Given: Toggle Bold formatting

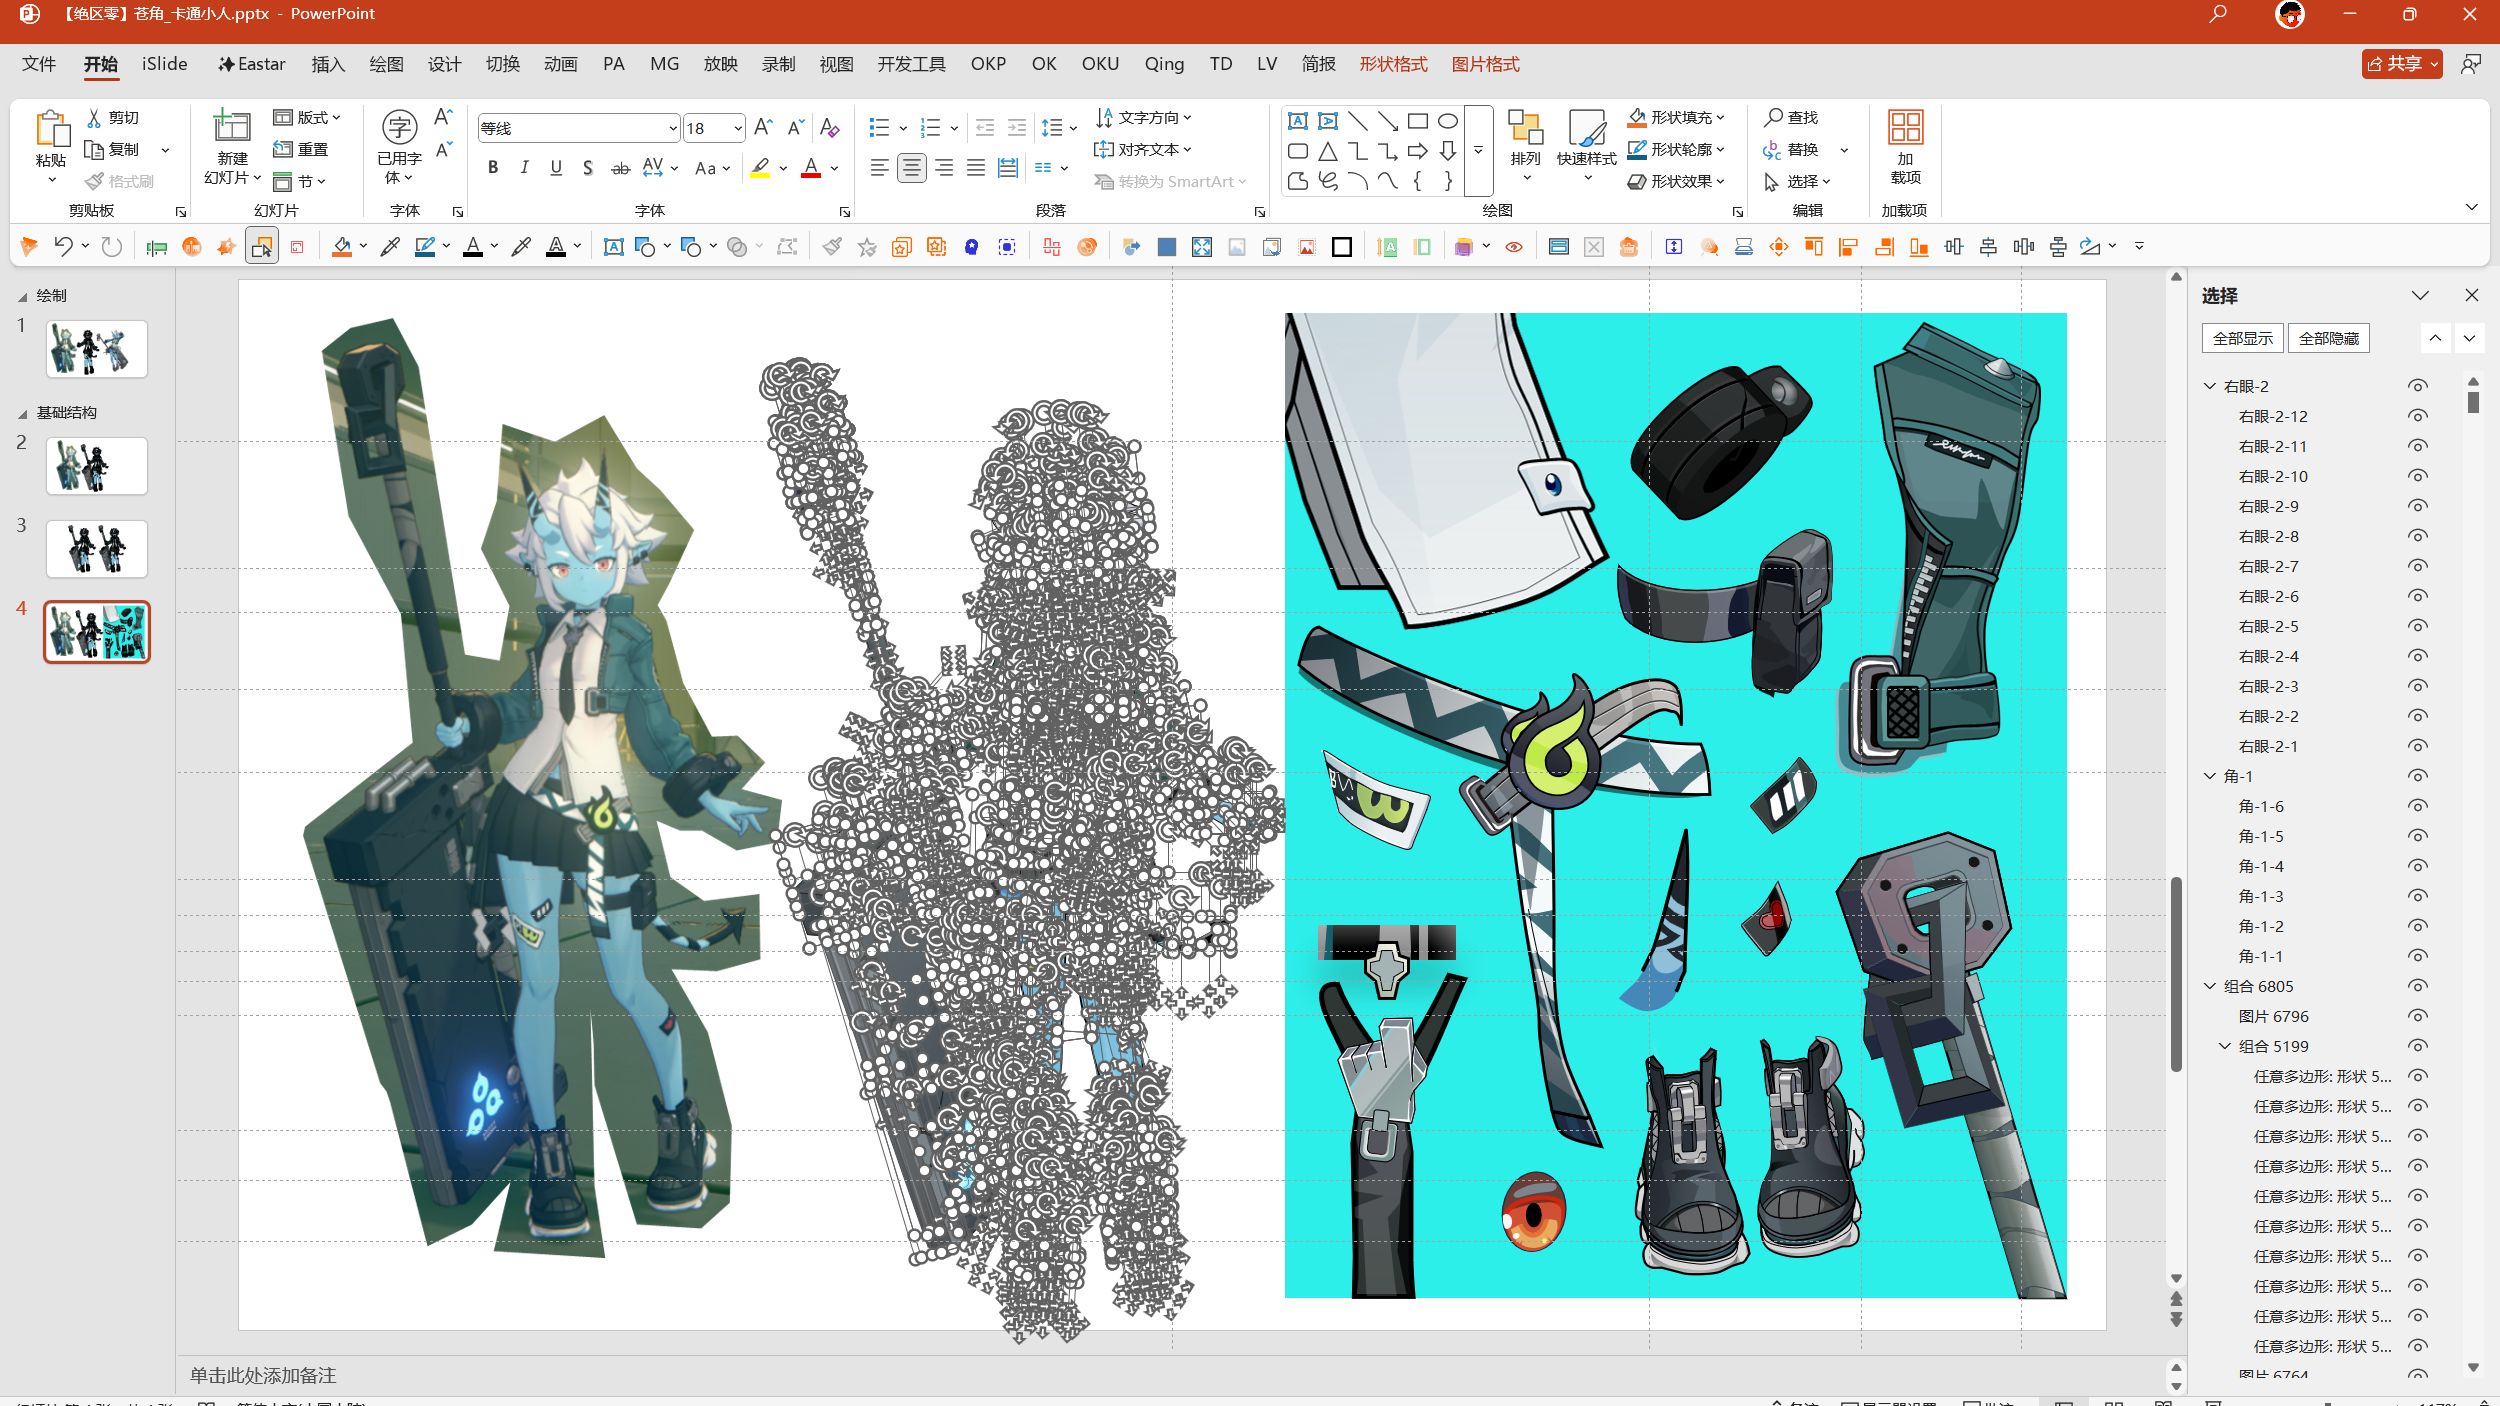Looking at the screenshot, I should [493, 168].
